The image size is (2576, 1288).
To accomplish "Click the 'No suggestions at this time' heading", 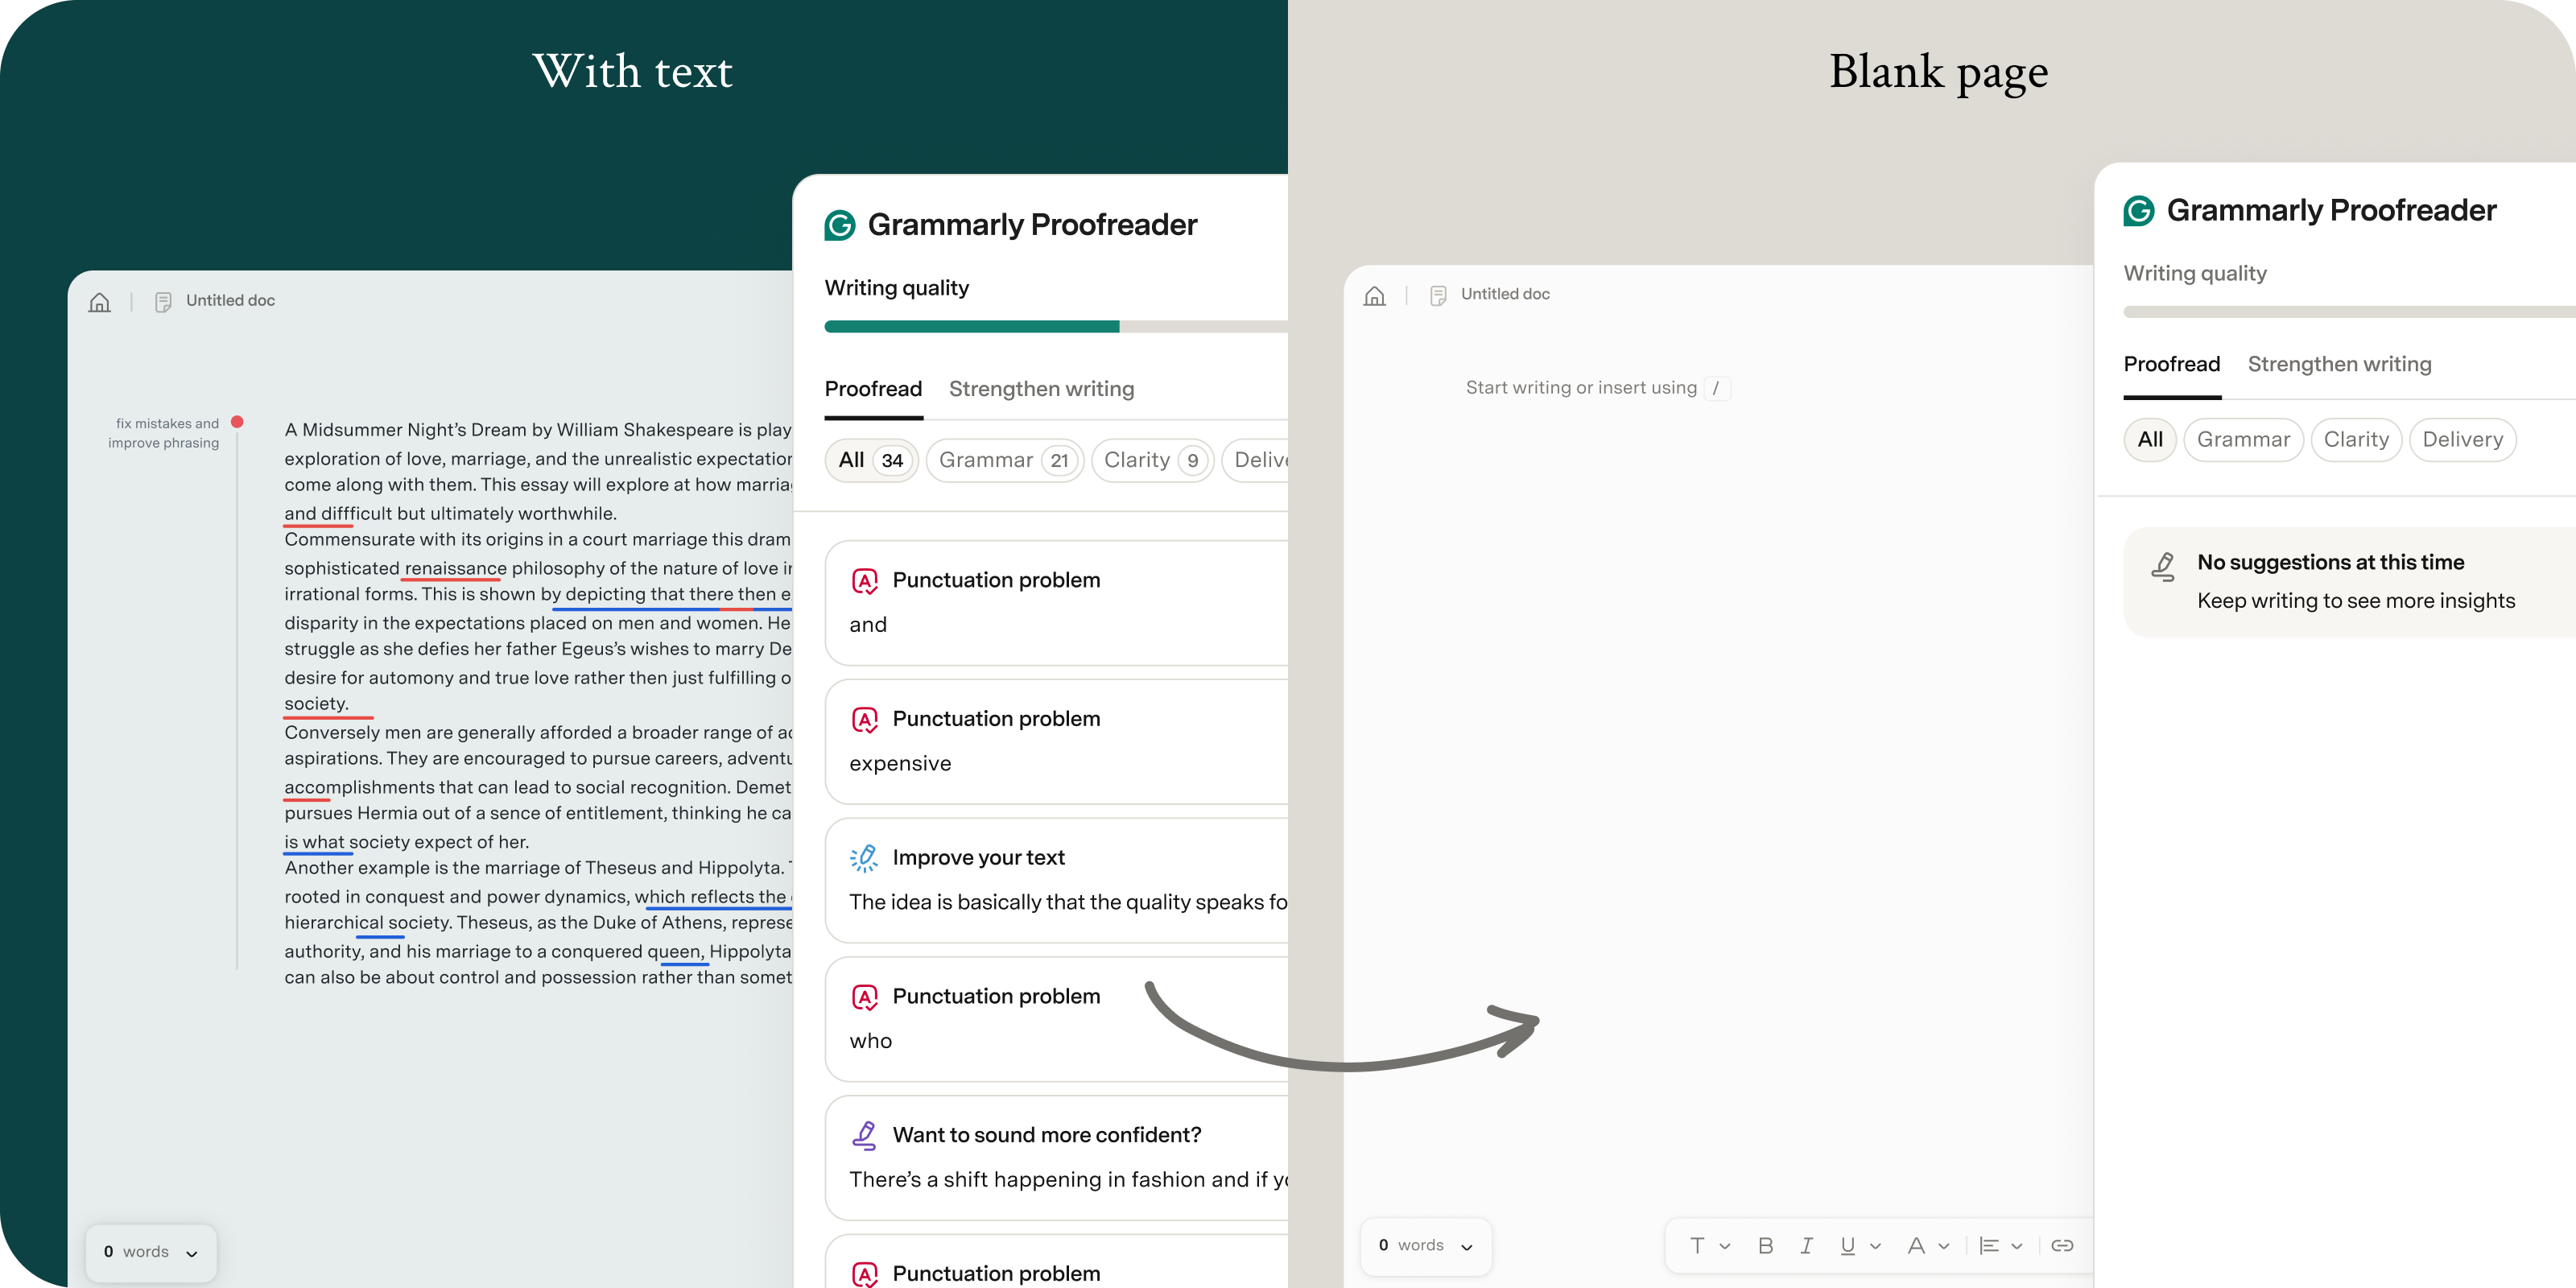I will [2330, 563].
